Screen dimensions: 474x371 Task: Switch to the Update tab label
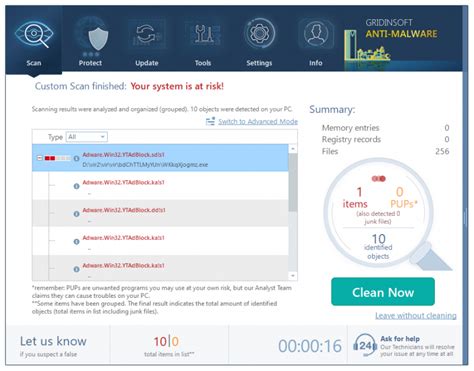(147, 63)
